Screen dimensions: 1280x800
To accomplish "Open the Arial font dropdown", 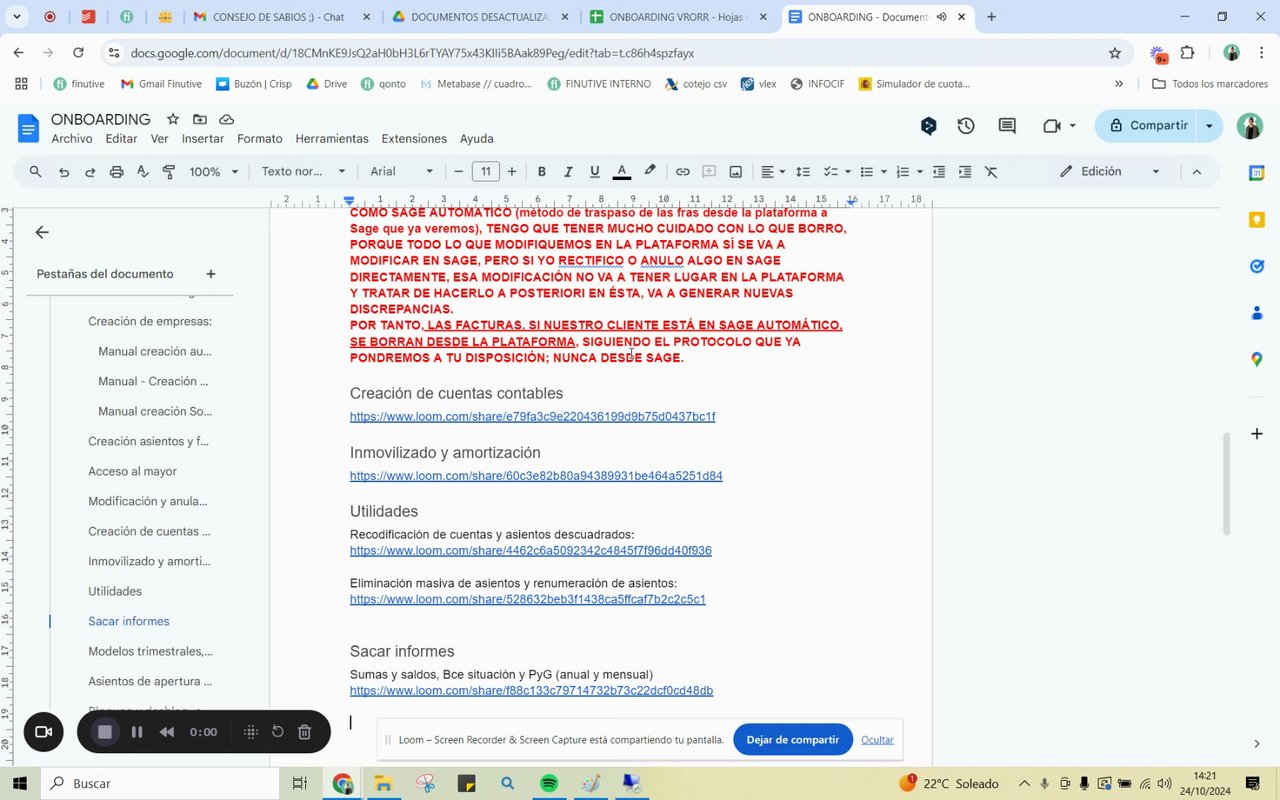I will coord(402,172).
